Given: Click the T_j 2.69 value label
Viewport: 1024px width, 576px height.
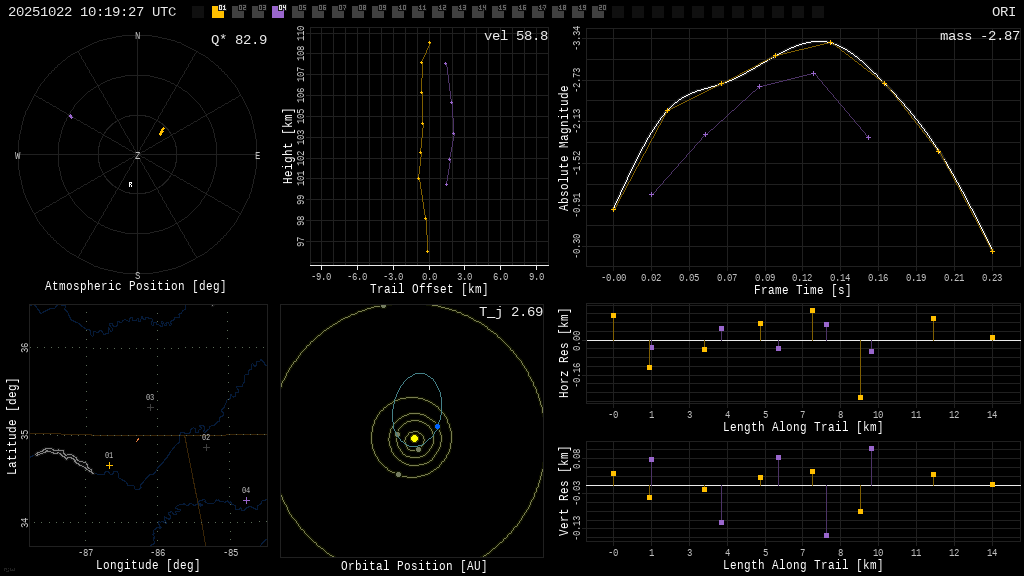Looking at the screenshot, I should tap(510, 313).
